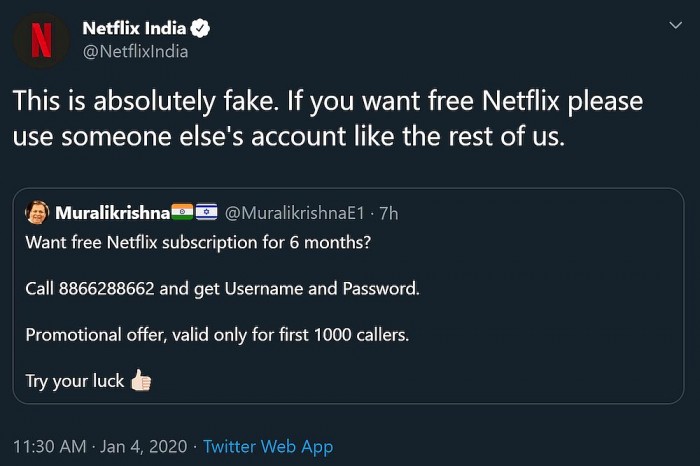Click the 'Promotional offer' line in quoted tweet
The image size is (700, 466).
(x=217, y=335)
